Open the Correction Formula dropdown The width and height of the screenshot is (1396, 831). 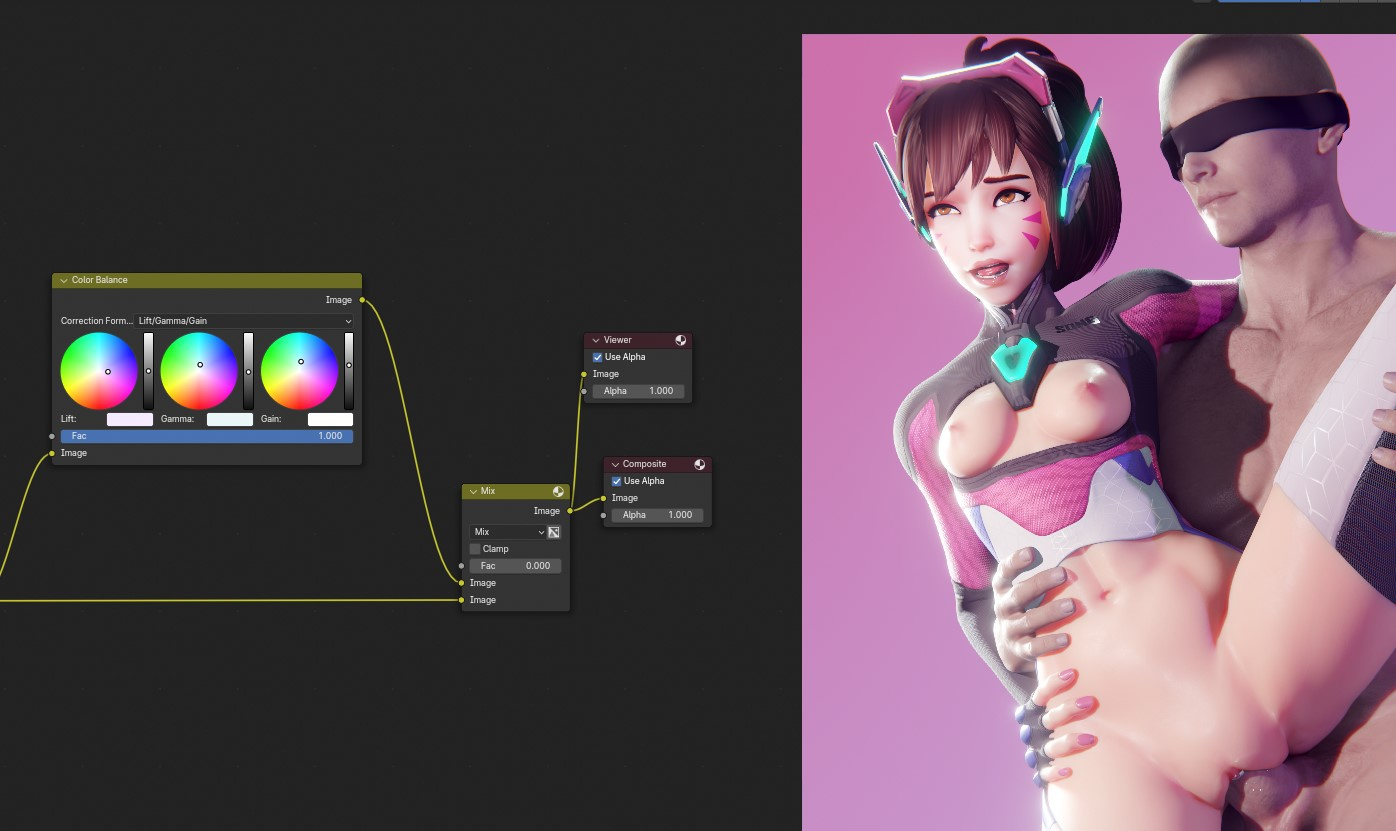(x=245, y=321)
